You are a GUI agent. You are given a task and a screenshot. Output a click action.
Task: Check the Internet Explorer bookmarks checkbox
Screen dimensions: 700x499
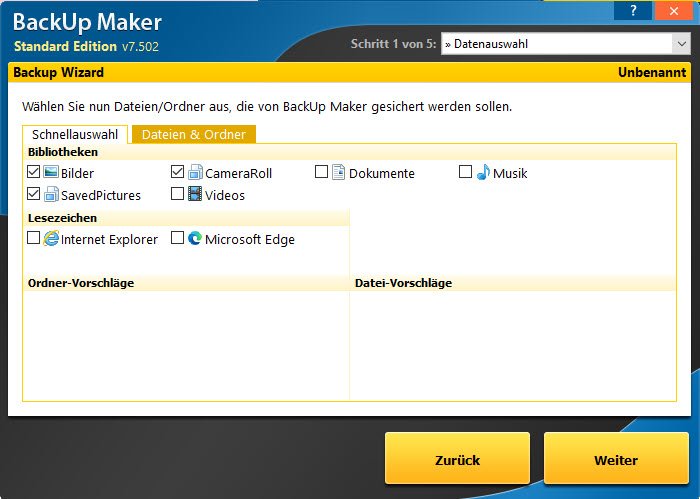click(x=33, y=238)
